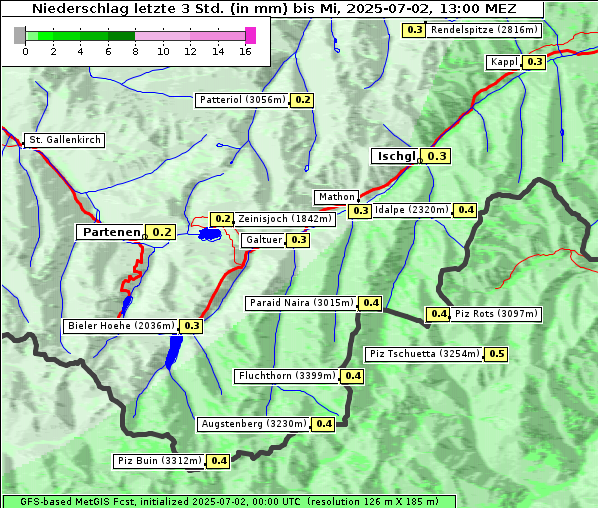Click the blue lake near Zeinisjoch
598x508 pixels.
click(210, 234)
